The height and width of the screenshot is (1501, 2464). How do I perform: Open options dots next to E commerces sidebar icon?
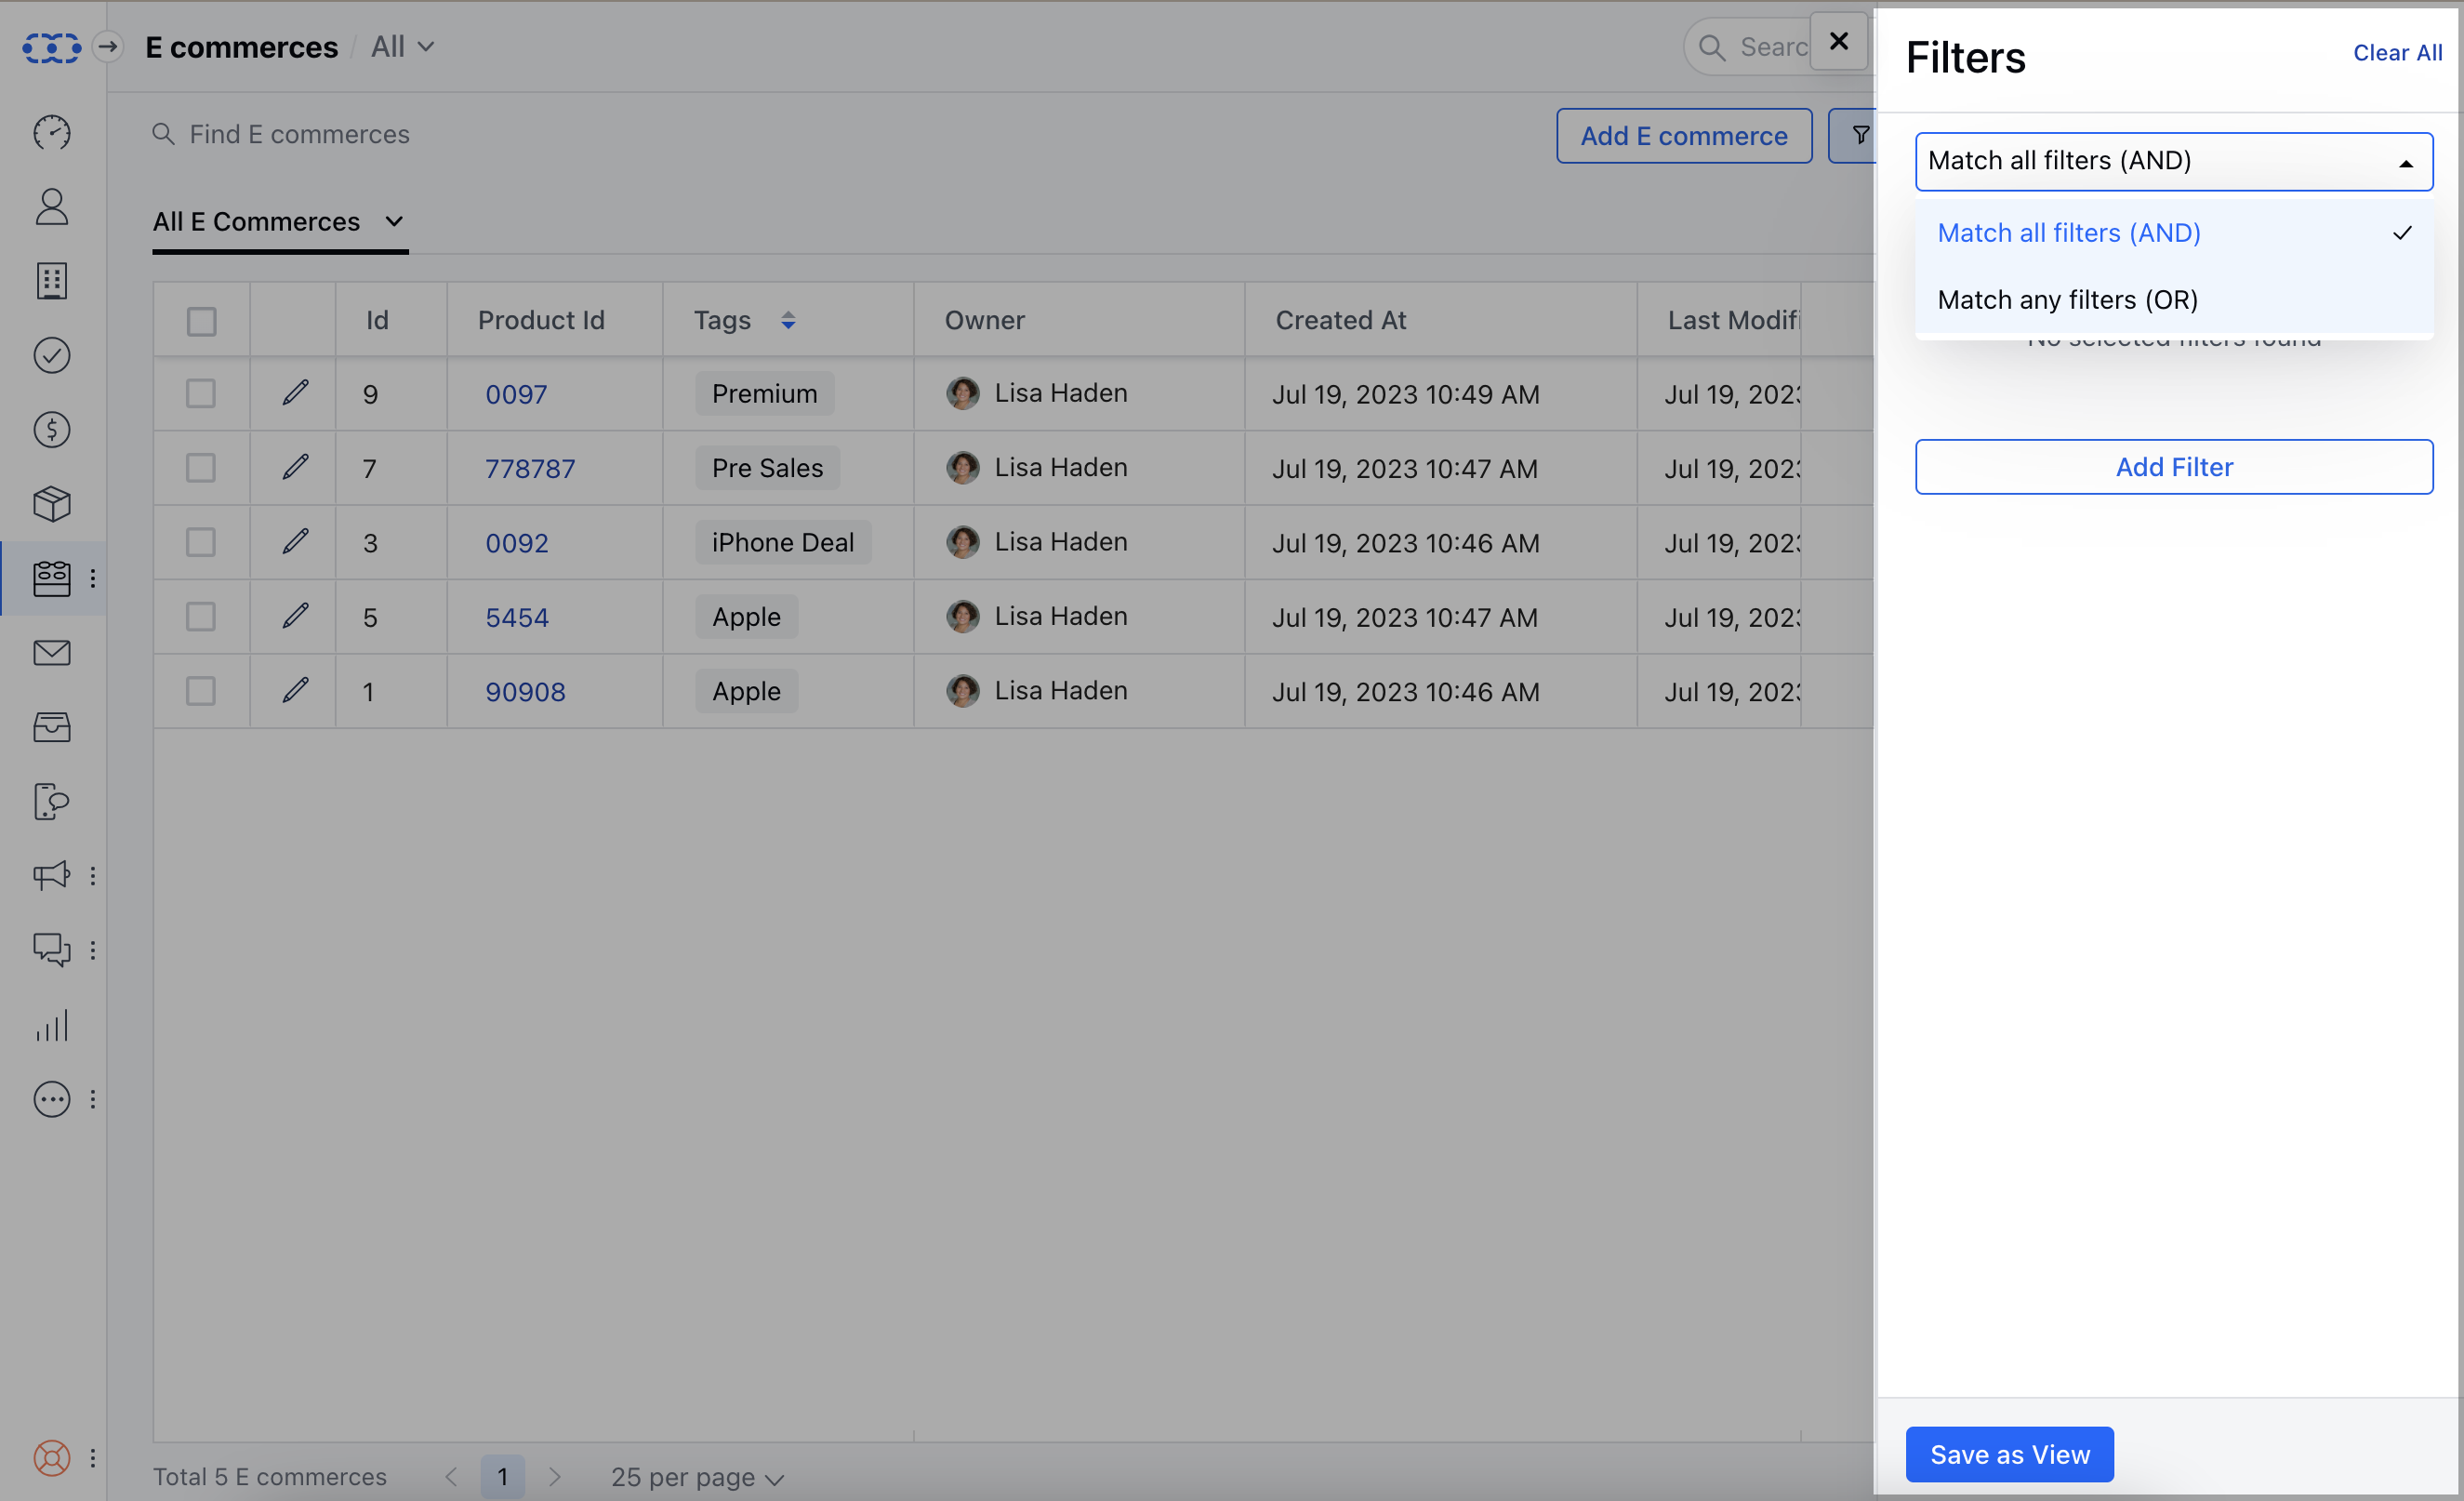pos(93,578)
